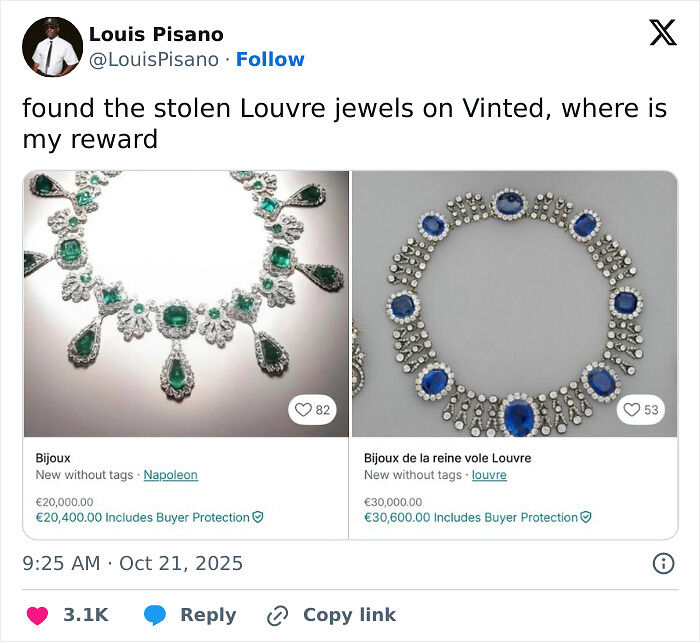Screen dimensions: 700x642
Task: Open the Bijoux listing title
Action: [53, 458]
